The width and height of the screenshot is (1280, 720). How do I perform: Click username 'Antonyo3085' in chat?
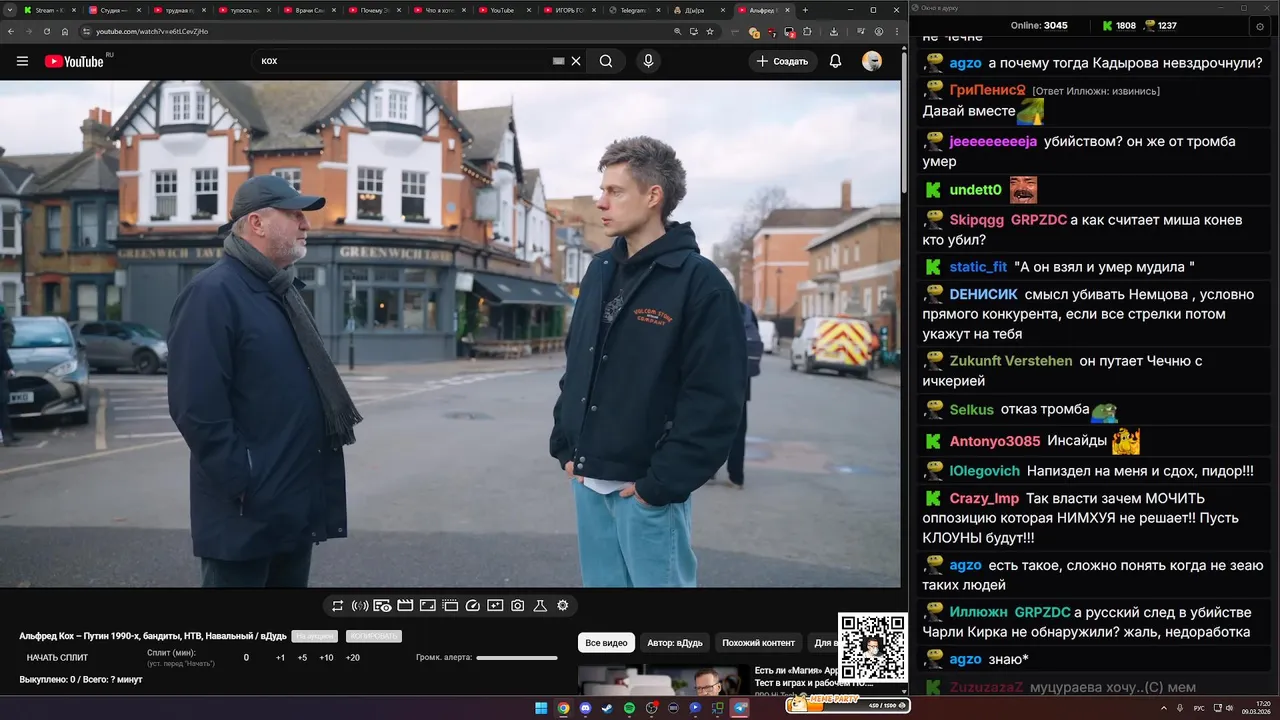[995, 441]
